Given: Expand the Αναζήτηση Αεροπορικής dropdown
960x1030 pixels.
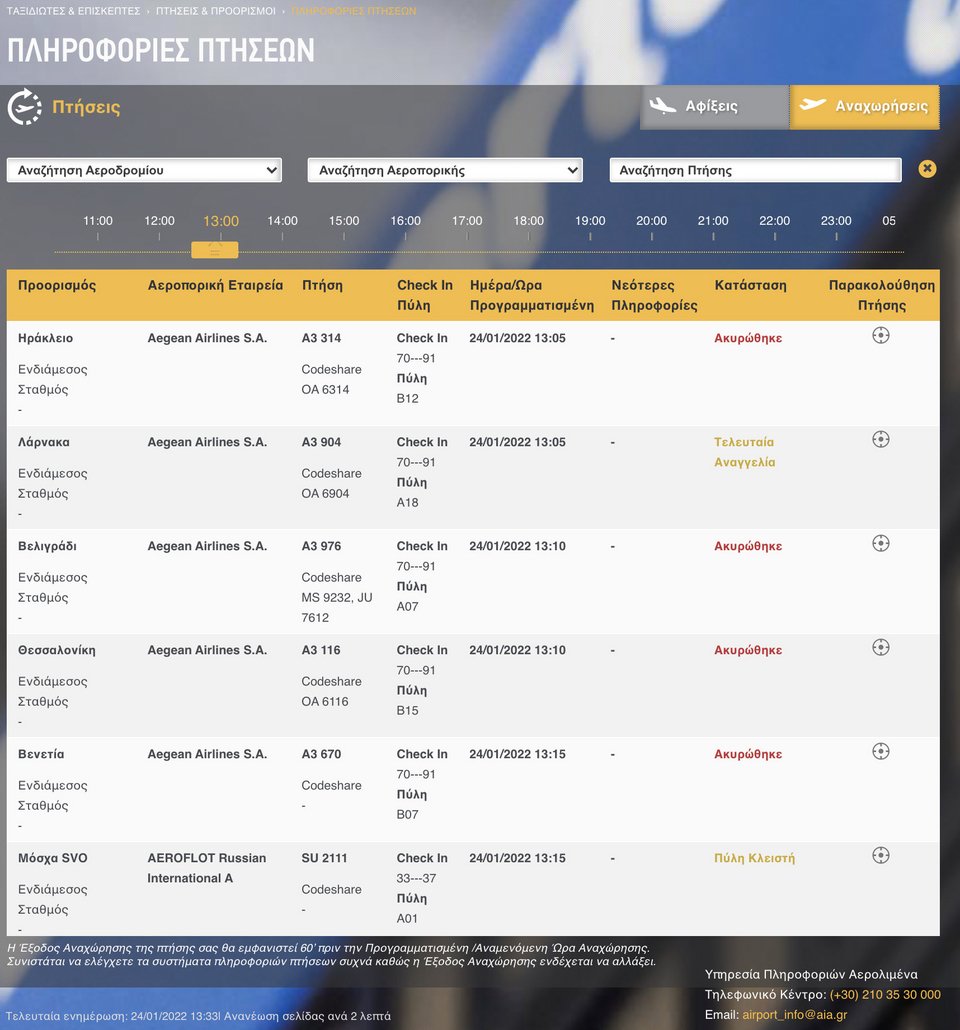Looking at the screenshot, I should (x=445, y=170).
